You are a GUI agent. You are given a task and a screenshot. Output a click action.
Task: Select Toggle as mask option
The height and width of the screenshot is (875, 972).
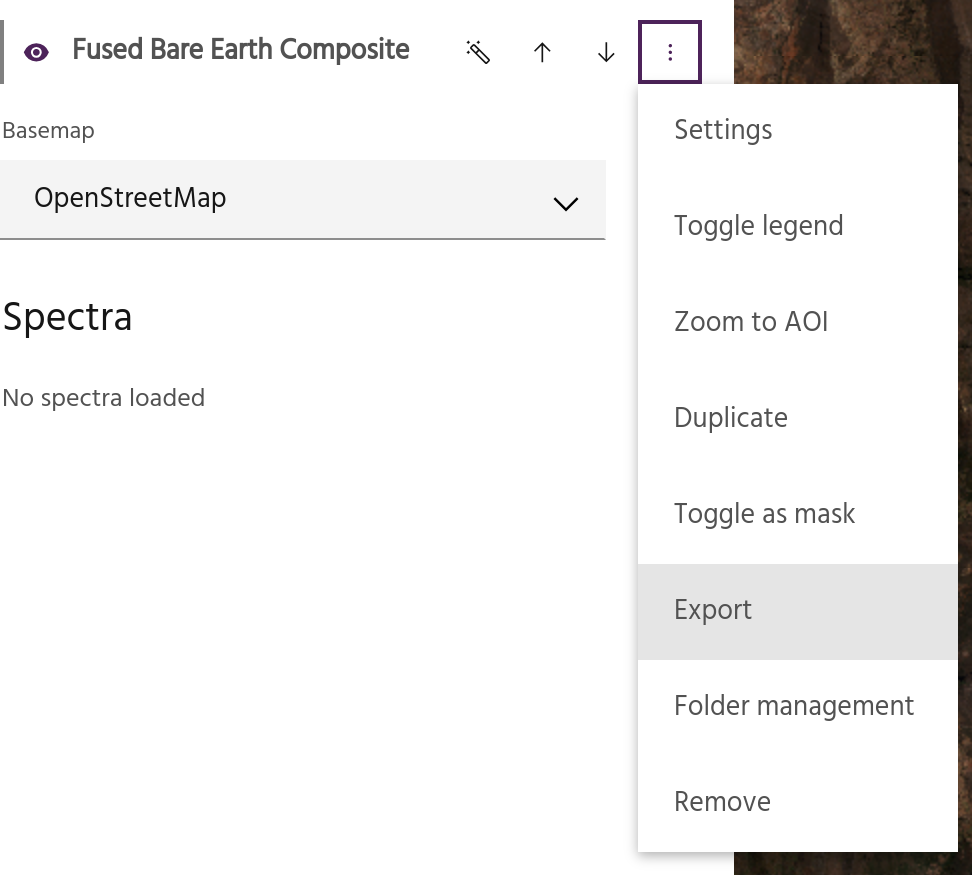coord(764,514)
